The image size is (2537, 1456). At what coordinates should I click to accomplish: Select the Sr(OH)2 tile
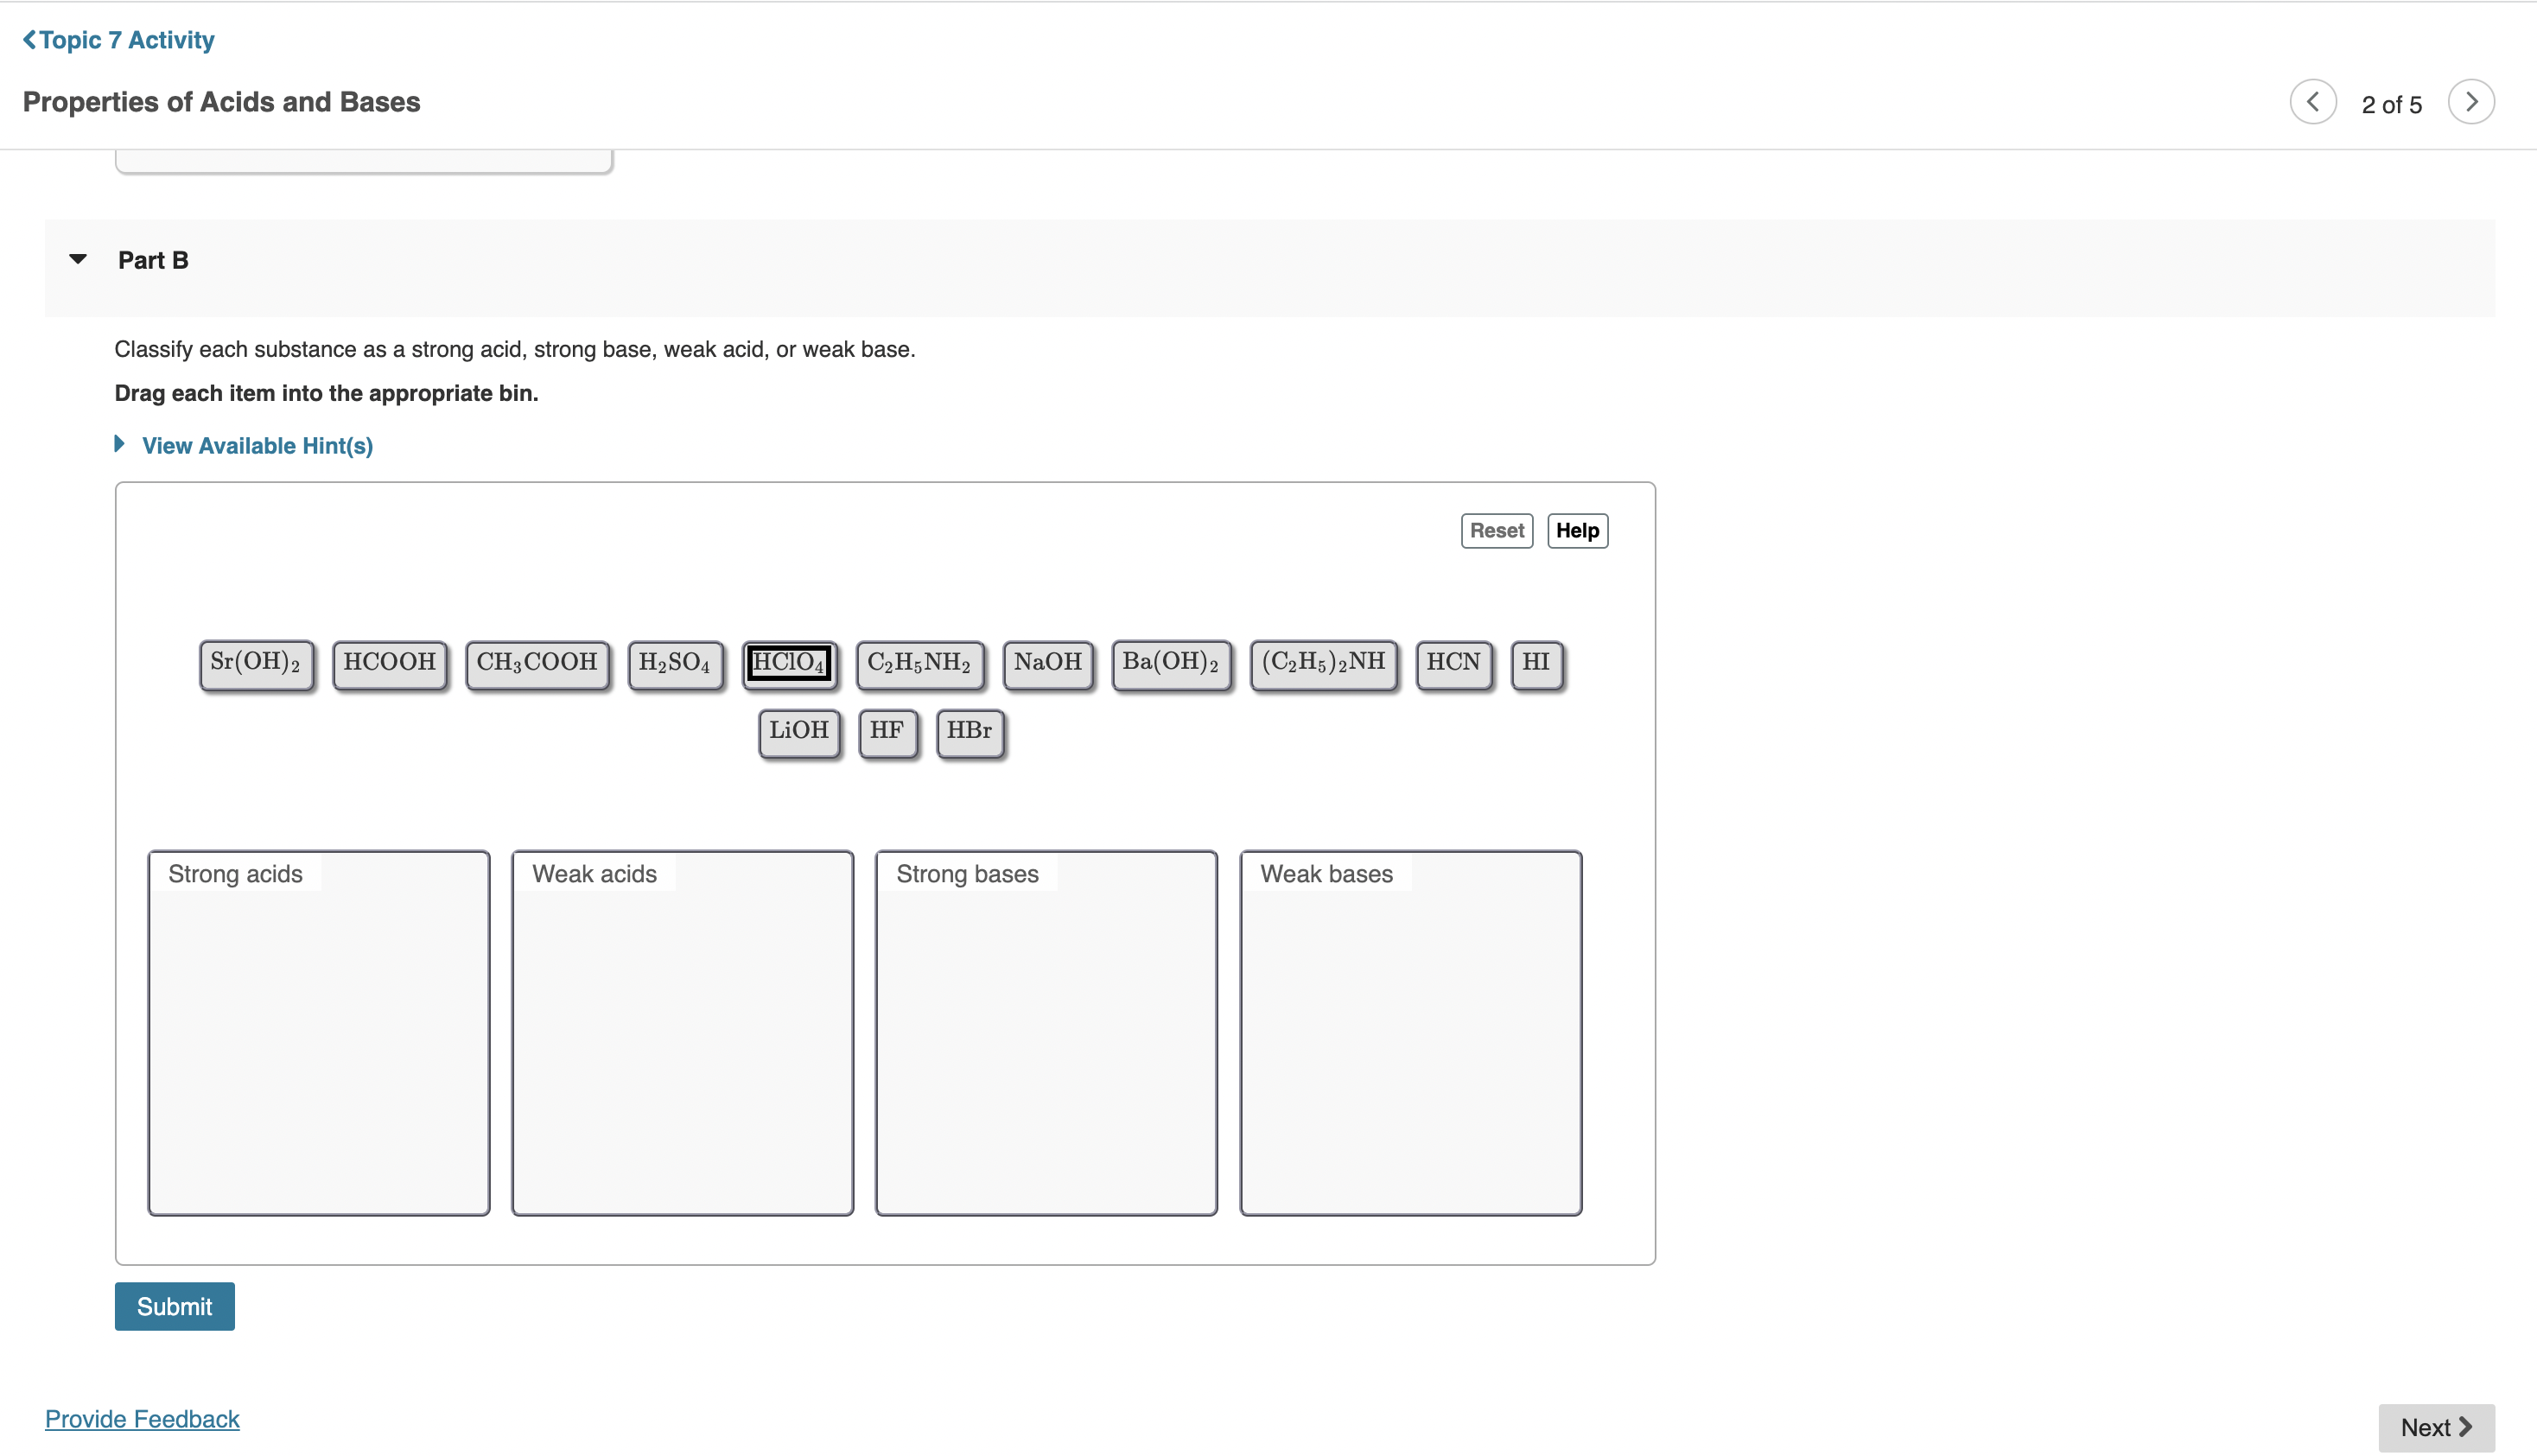(x=256, y=663)
